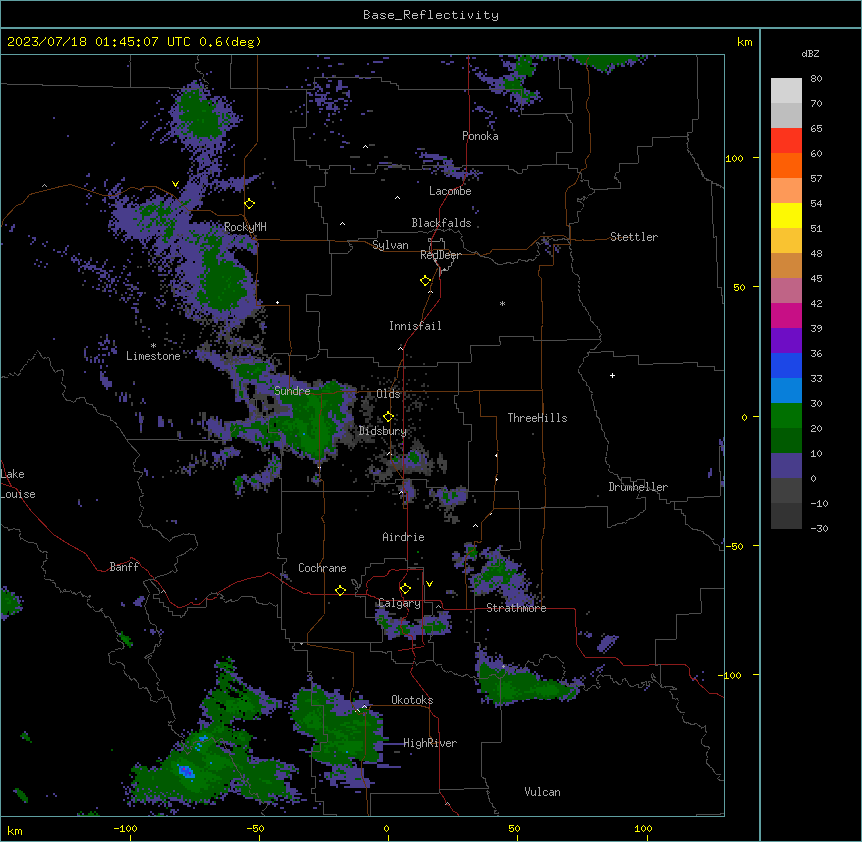Pick the red swatch in the dBZ legend
Image resolution: width=862 pixels, height=842 pixels.
(786, 140)
